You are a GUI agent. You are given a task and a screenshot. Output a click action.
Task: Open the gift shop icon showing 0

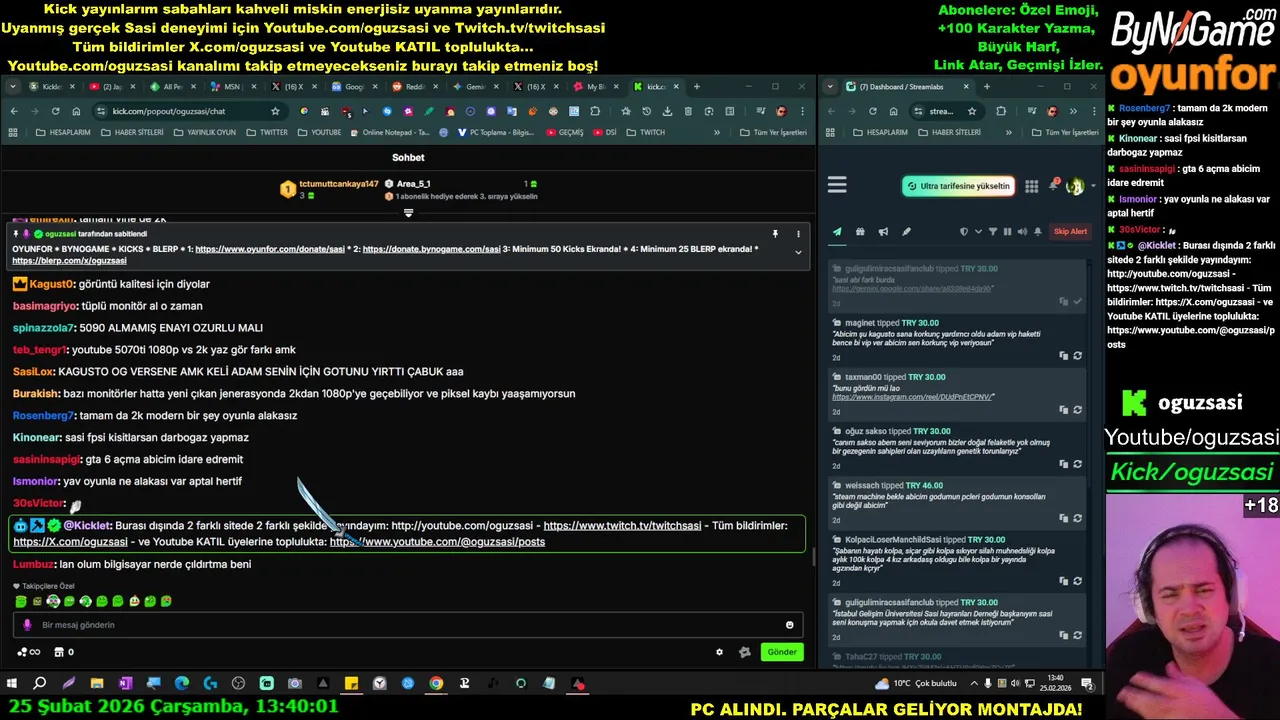click(x=64, y=652)
